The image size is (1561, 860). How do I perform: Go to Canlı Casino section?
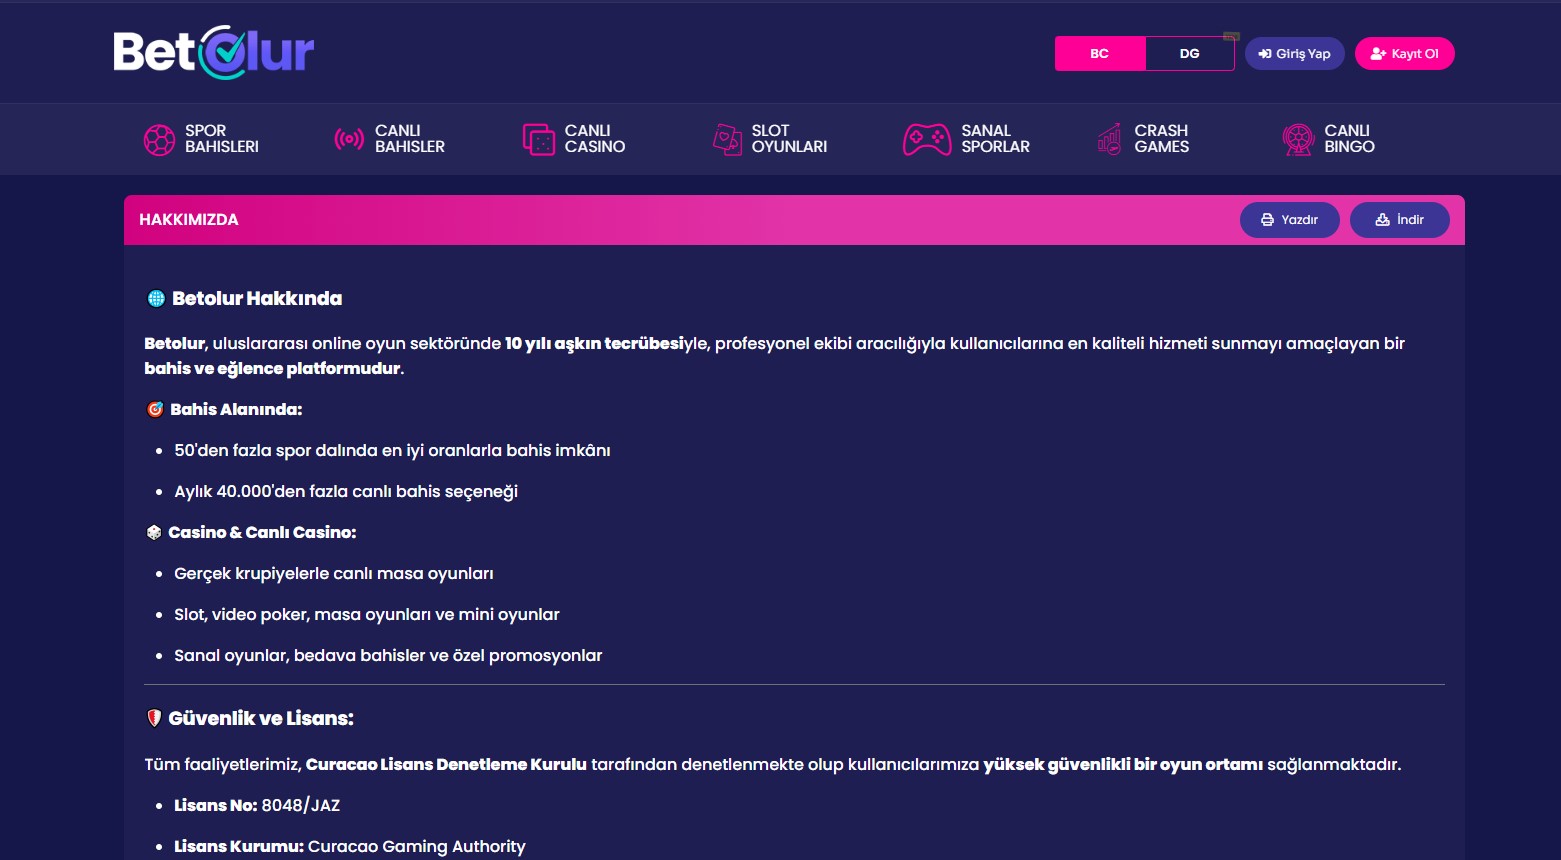574,139
